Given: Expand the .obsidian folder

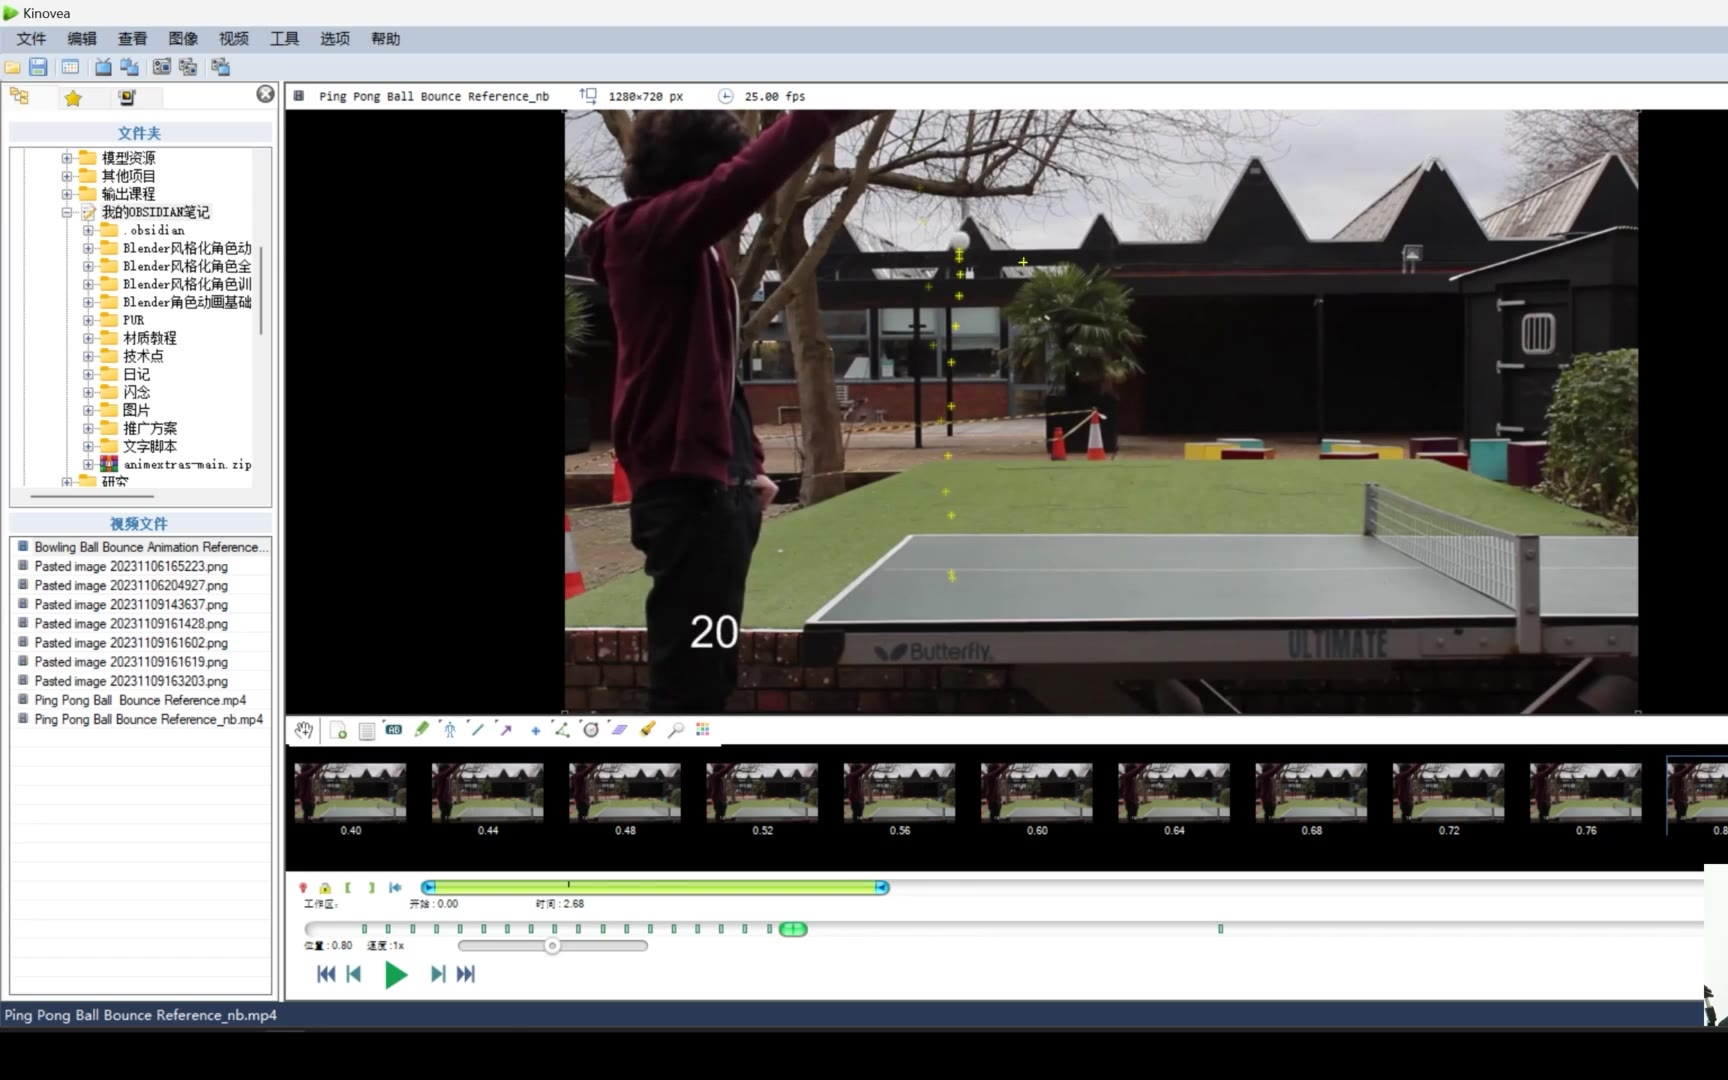Looking at the screenshot, I should coord(88,230).
